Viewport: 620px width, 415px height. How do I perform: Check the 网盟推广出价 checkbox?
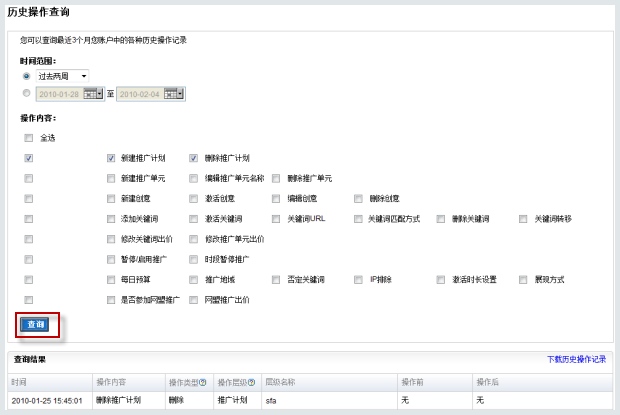coord(195,299)
